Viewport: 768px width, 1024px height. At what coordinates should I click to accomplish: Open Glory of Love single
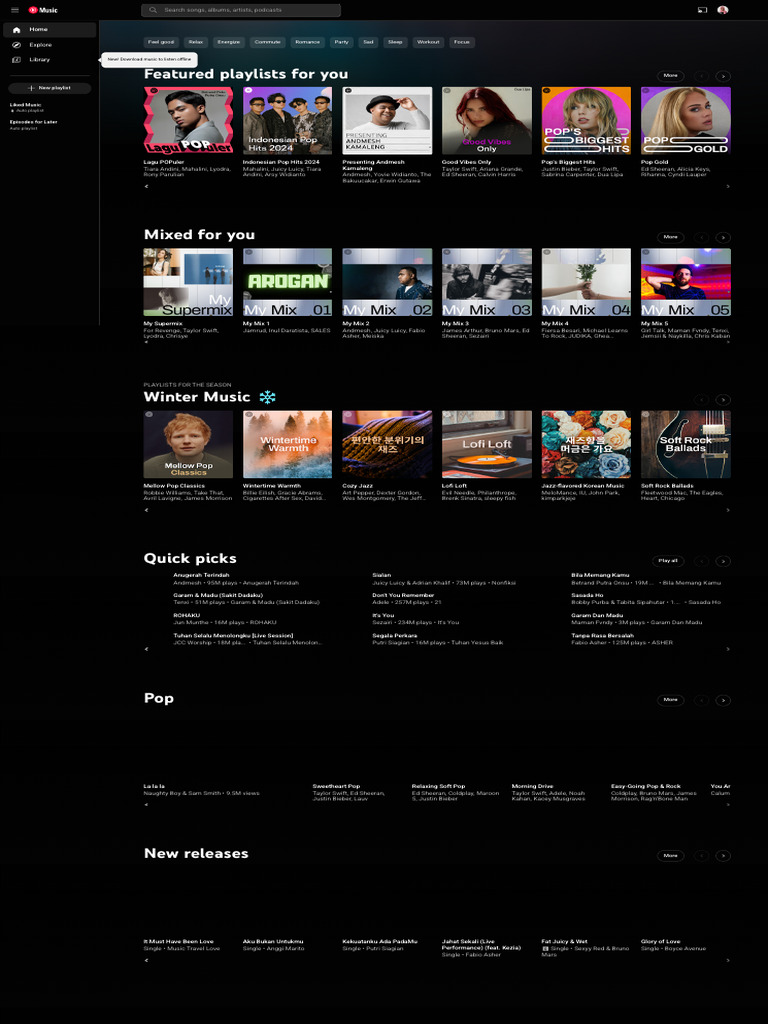click(x=661, y=941)
